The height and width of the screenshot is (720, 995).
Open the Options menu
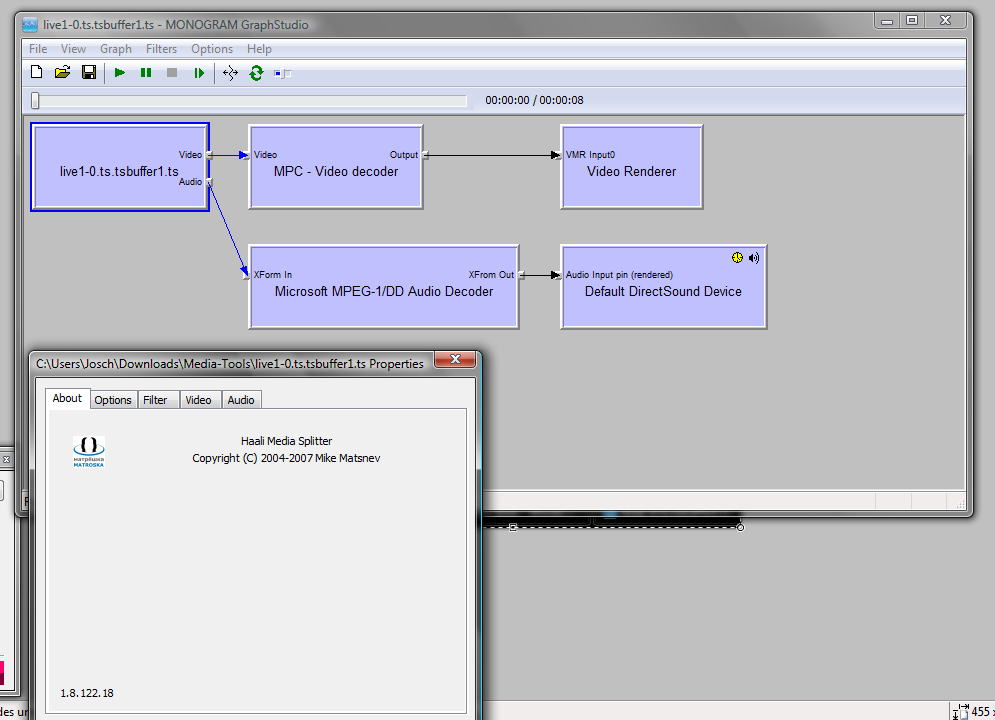coord(212,49)
